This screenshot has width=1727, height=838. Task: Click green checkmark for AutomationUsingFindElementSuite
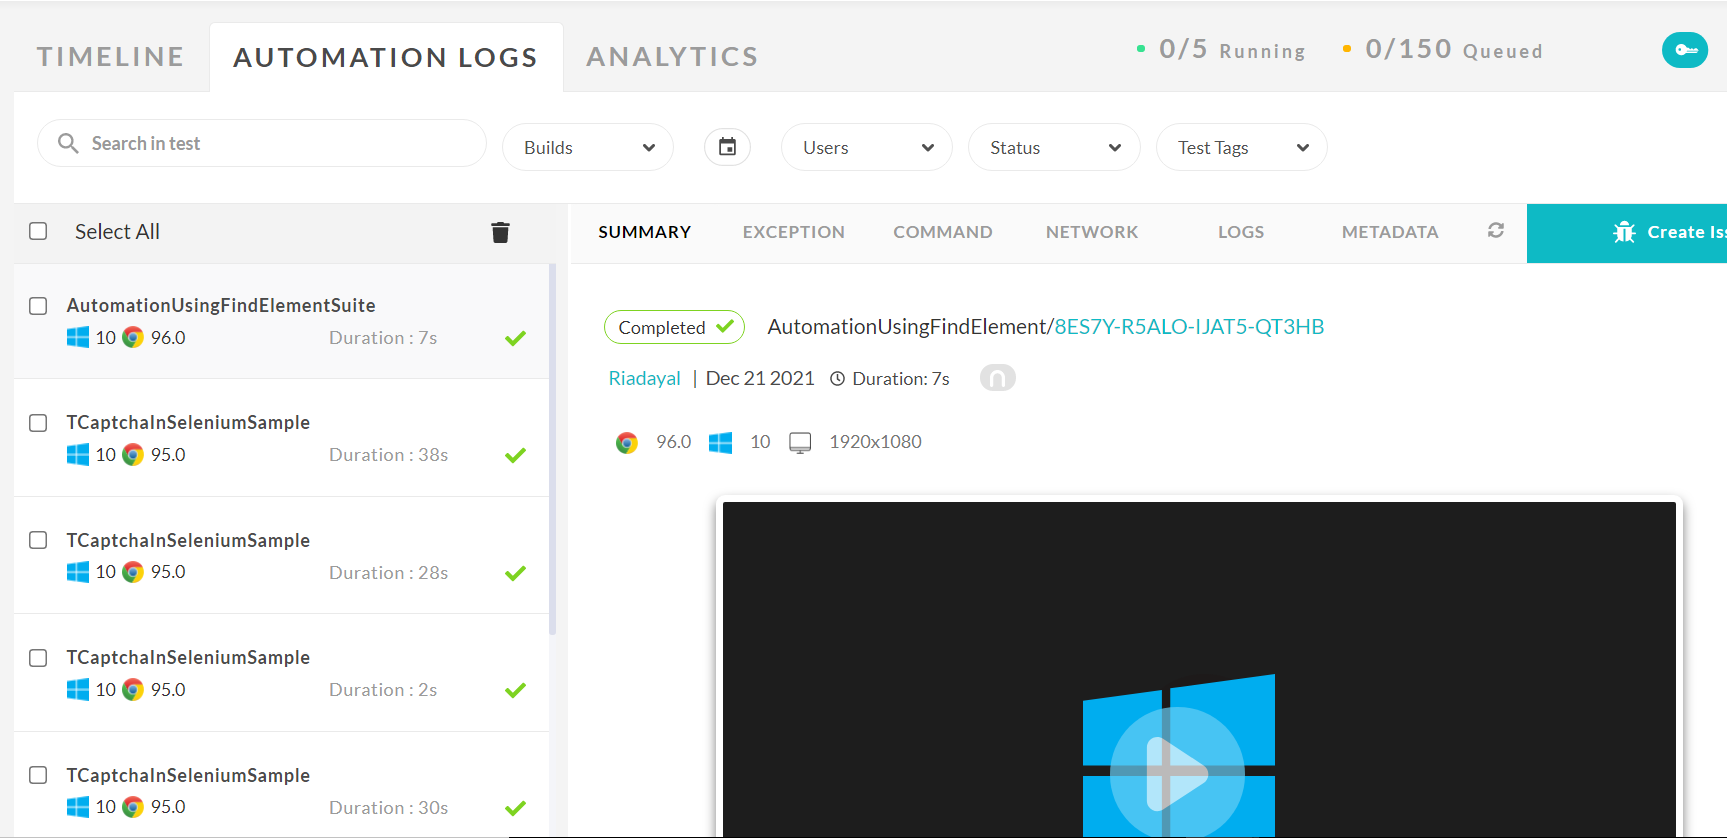pos(516,338)
